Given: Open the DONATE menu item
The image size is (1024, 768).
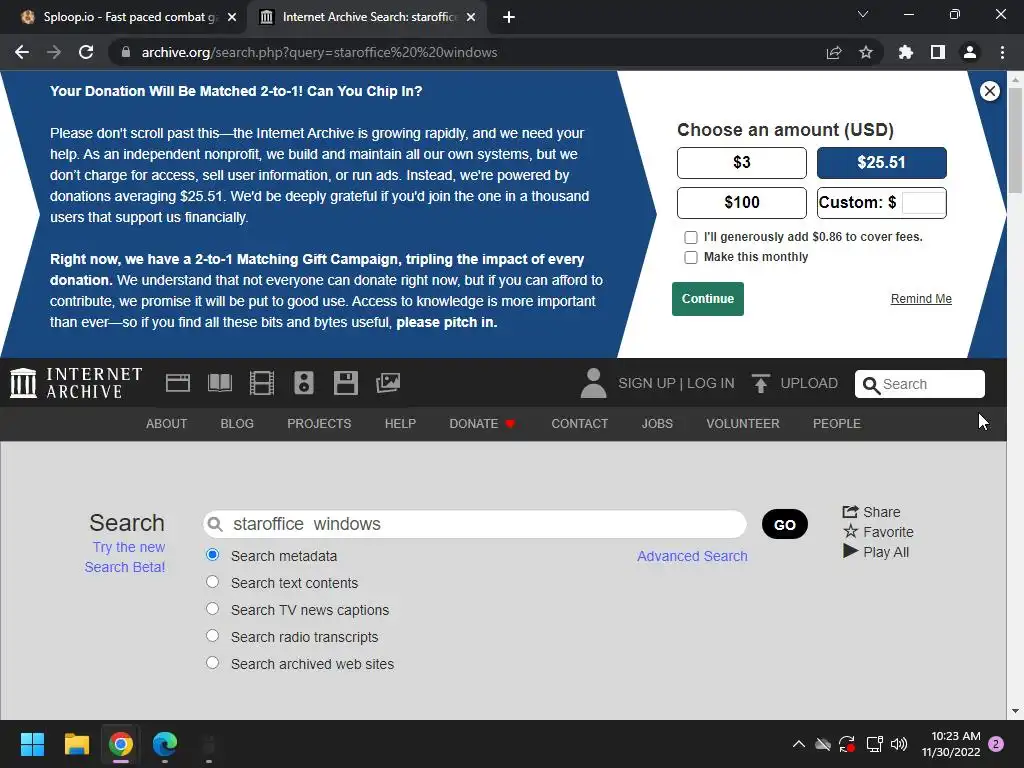Looking at the screenshot, I should 482,424.
